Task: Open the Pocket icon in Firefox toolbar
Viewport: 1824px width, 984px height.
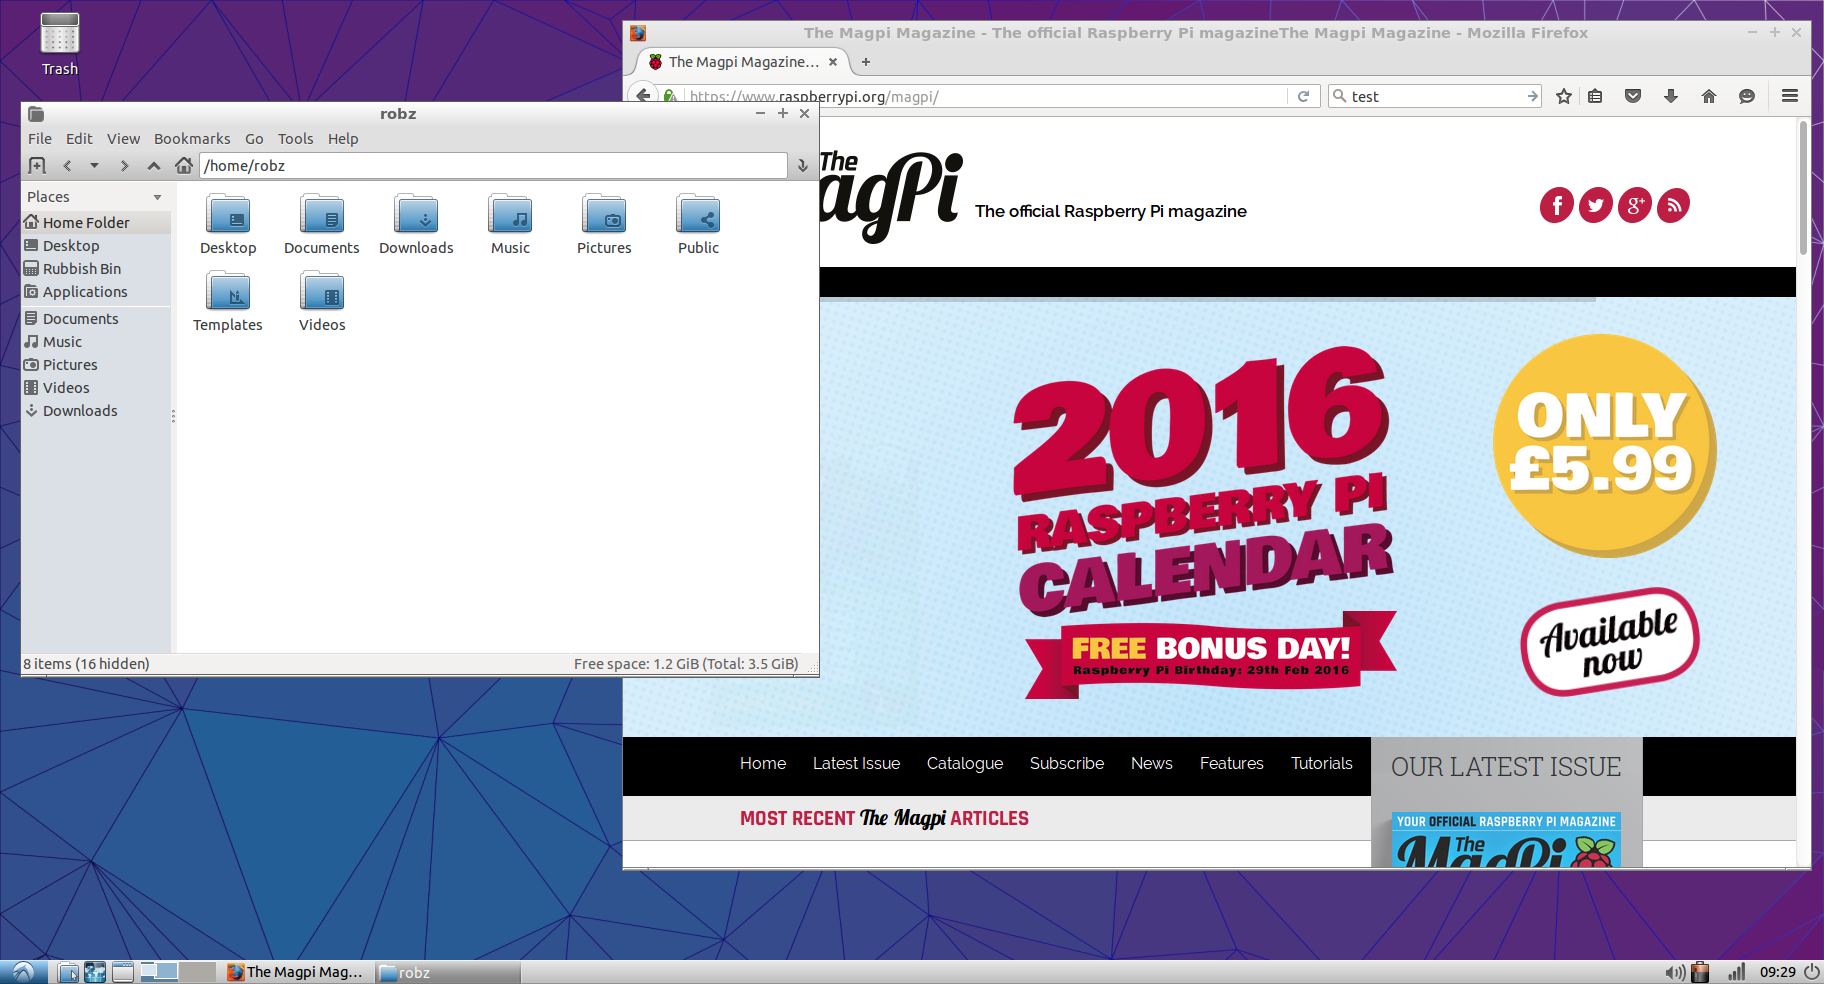Action: [x=1633, y=96]
